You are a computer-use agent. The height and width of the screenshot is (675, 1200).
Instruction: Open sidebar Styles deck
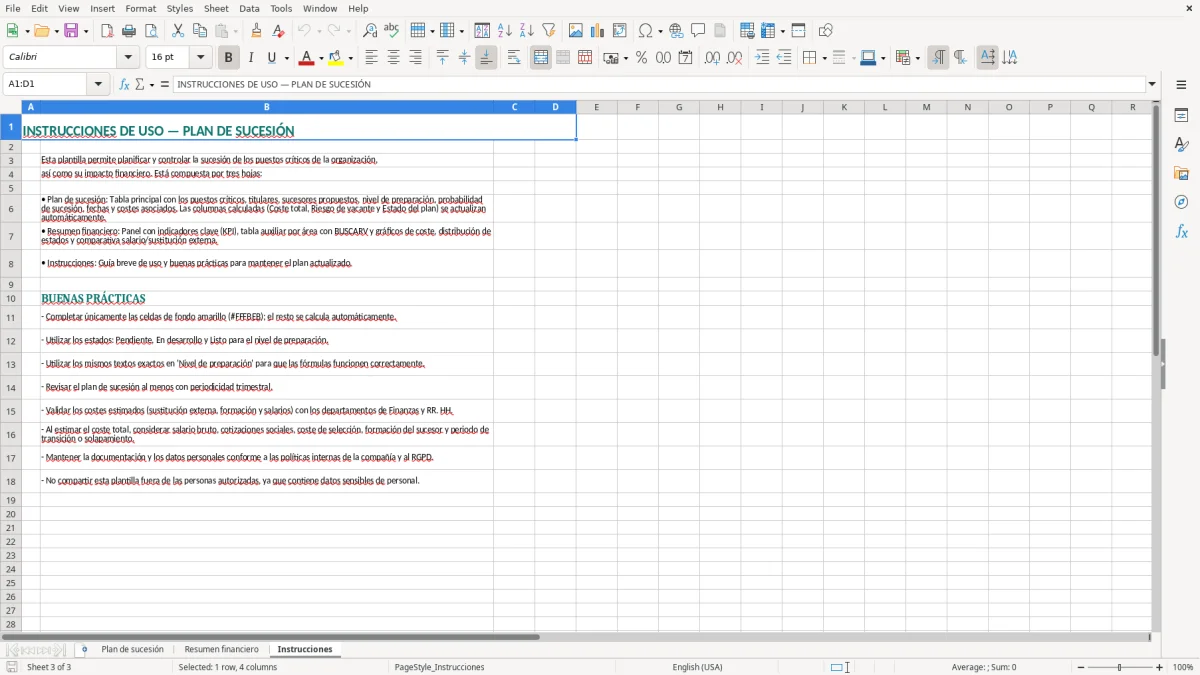tap(1181, 145)
